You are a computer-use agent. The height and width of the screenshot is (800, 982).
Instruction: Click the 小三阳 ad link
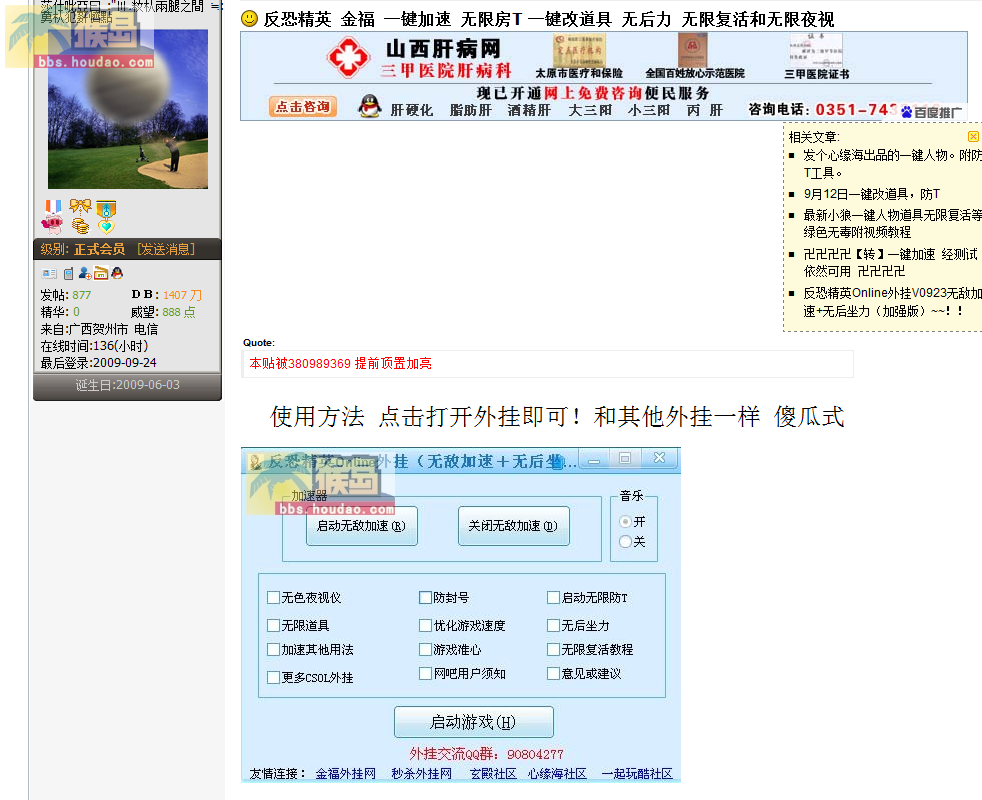(x=649, y=110)
